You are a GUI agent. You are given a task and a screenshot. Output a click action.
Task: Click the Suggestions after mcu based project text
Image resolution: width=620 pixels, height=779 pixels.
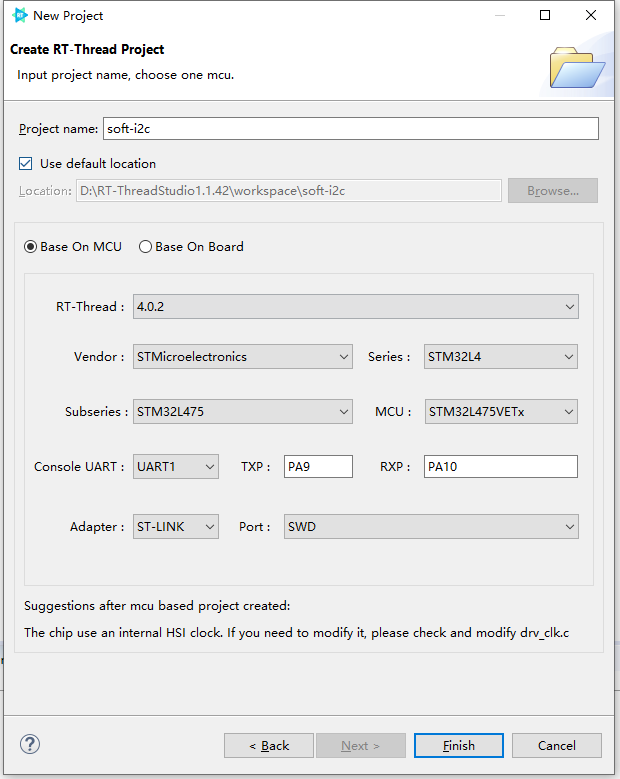pyautogui.click(x=157, y=606)
